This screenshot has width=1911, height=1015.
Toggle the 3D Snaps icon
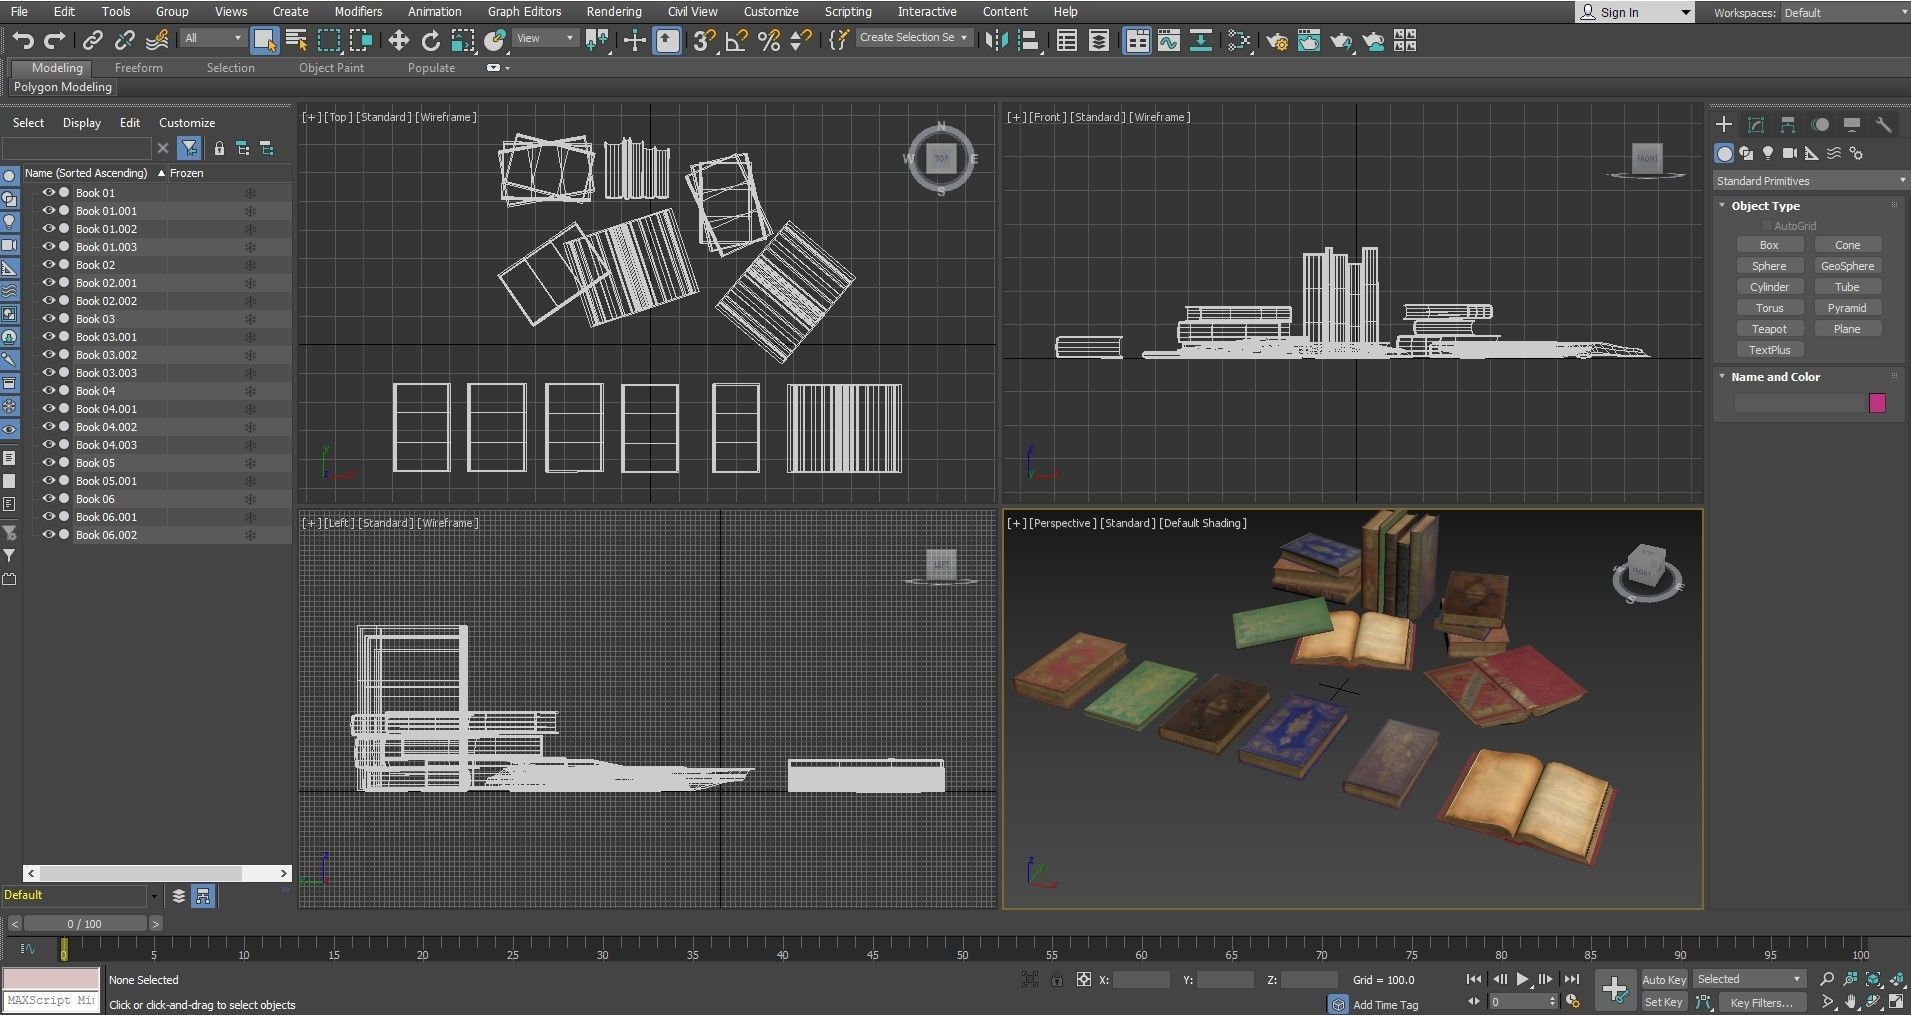(704, 40)
